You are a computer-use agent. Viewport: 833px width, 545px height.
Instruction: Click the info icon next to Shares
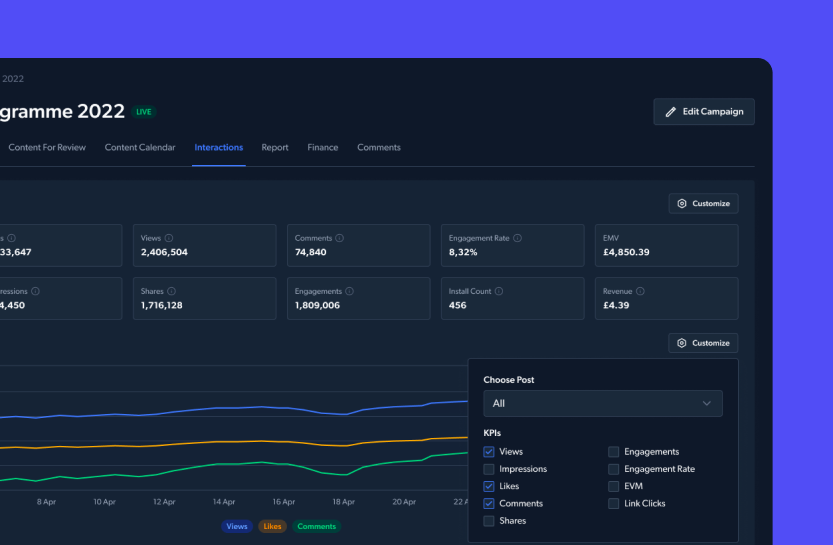172,291
